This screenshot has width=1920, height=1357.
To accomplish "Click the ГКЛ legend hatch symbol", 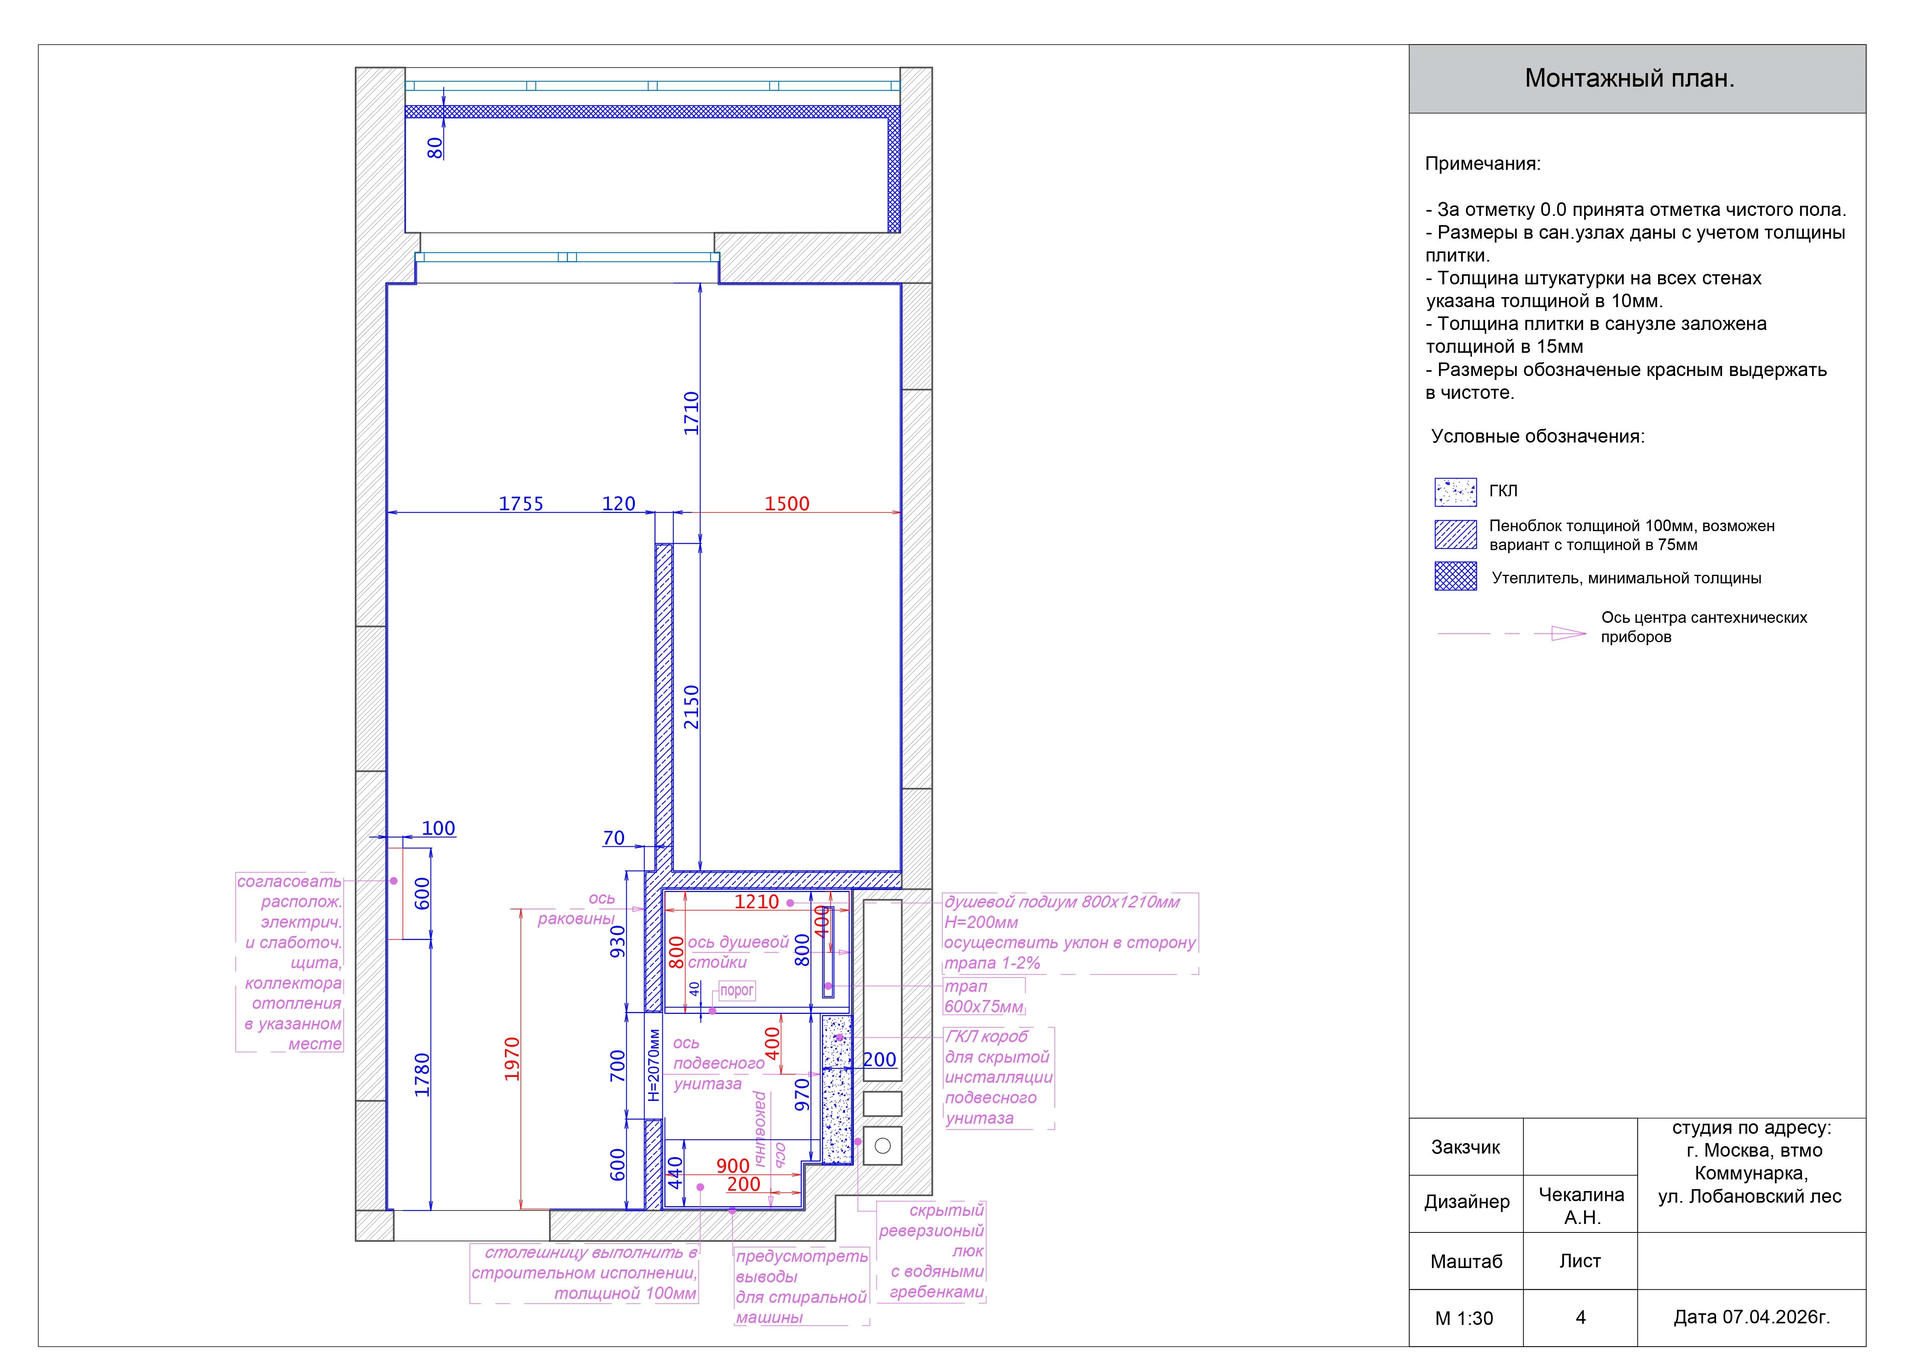I will 1455,492.
